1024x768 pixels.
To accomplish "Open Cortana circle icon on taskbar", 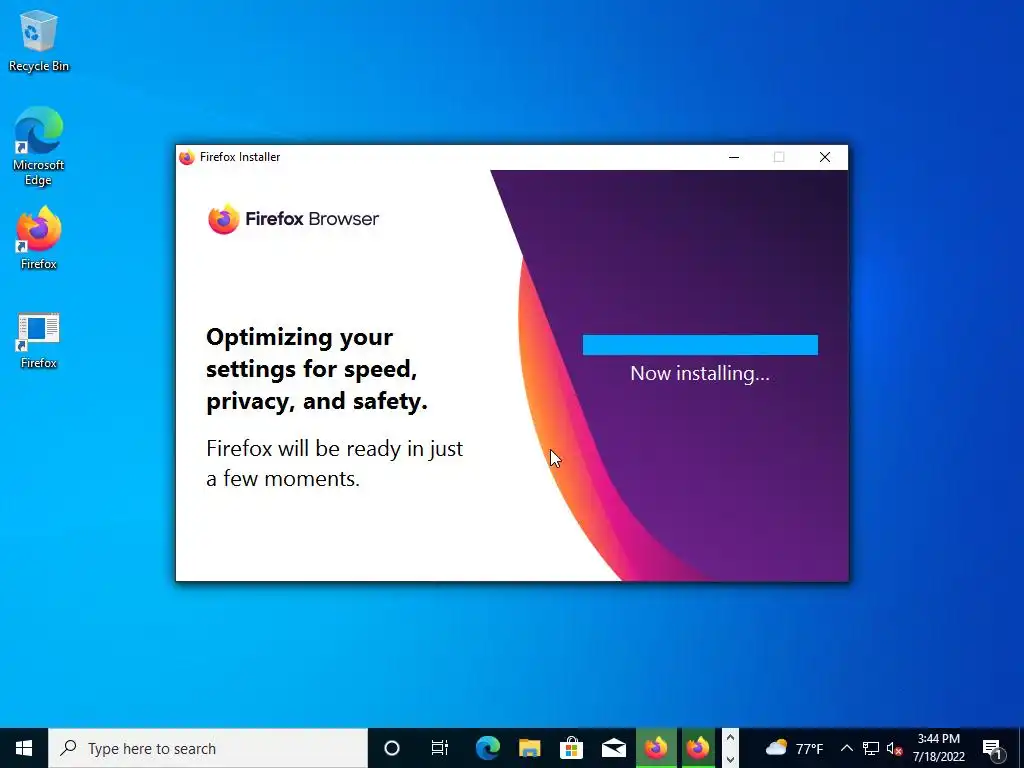I will pos(392,748).
